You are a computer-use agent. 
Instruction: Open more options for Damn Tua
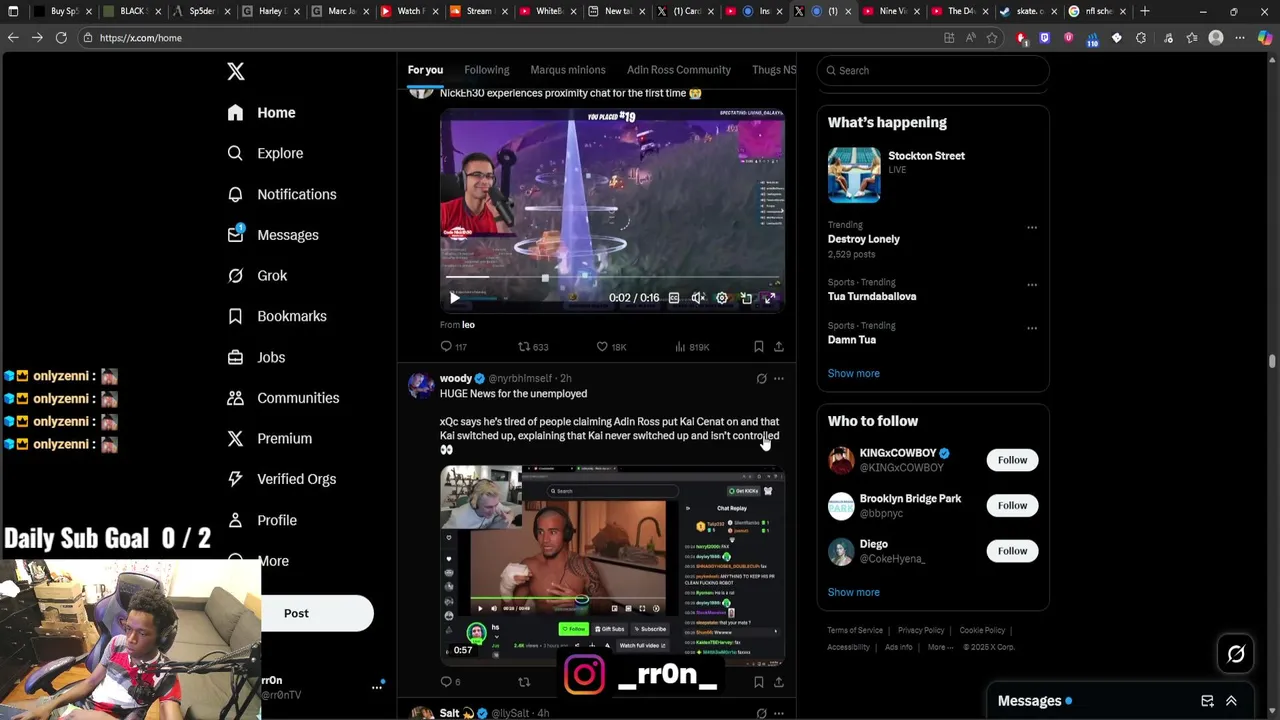[x=1032, y=328]
